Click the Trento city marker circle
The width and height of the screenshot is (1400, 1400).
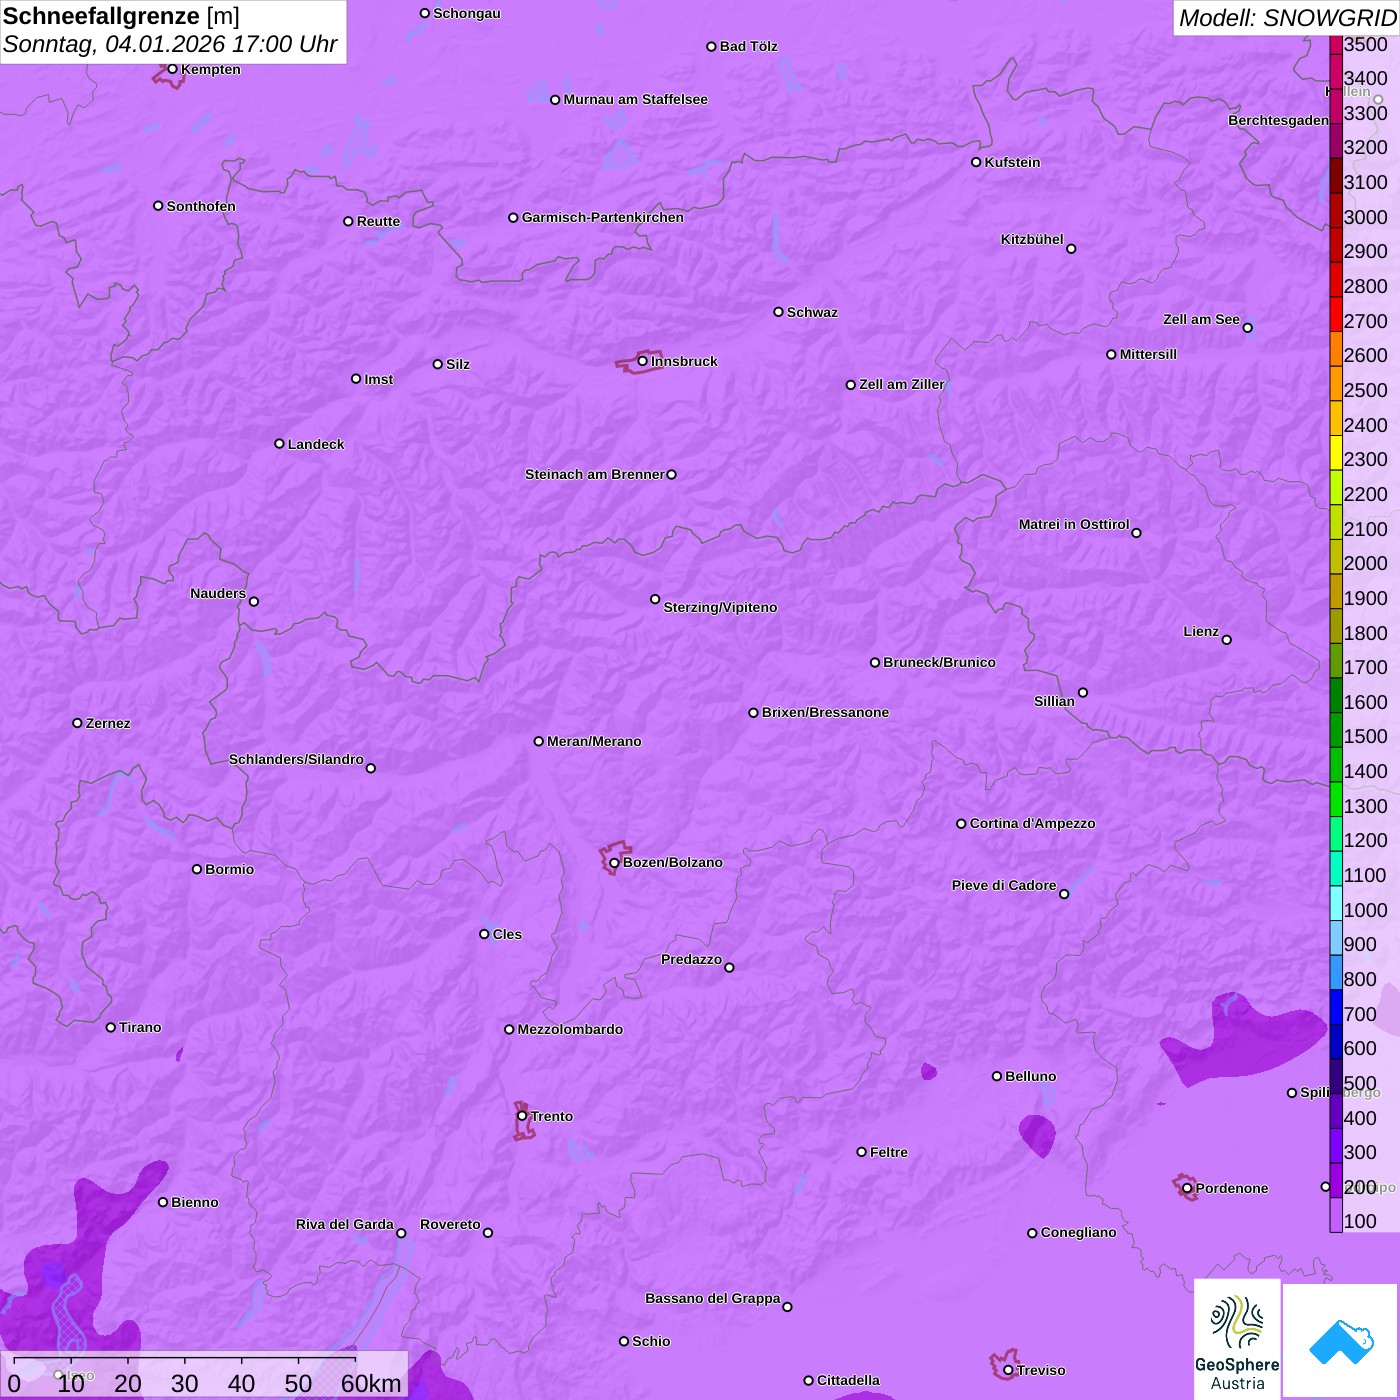522,1116
